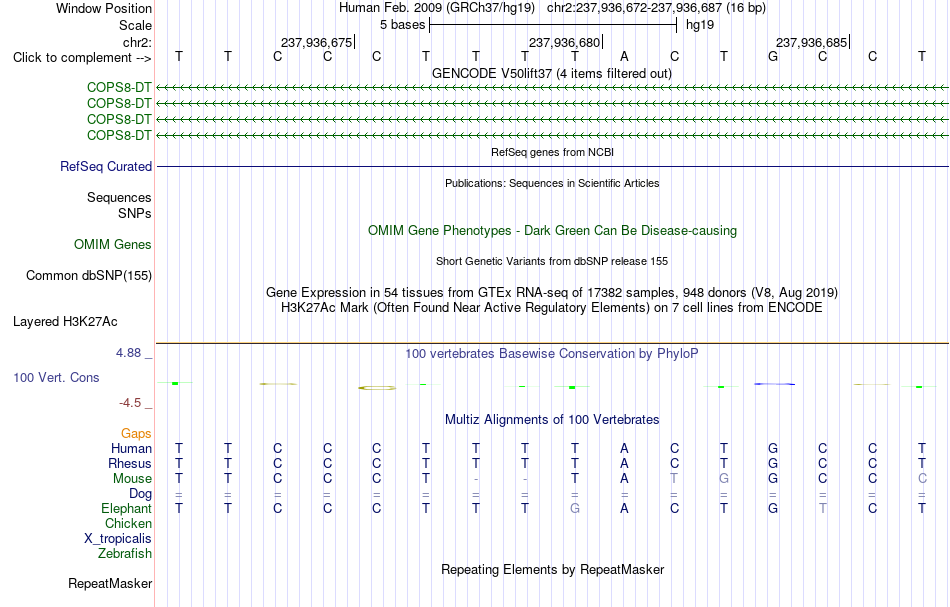This screenshot has width=950, height=607.
Task: Open the Layered H3K27Ac track label
Action: 65,321
